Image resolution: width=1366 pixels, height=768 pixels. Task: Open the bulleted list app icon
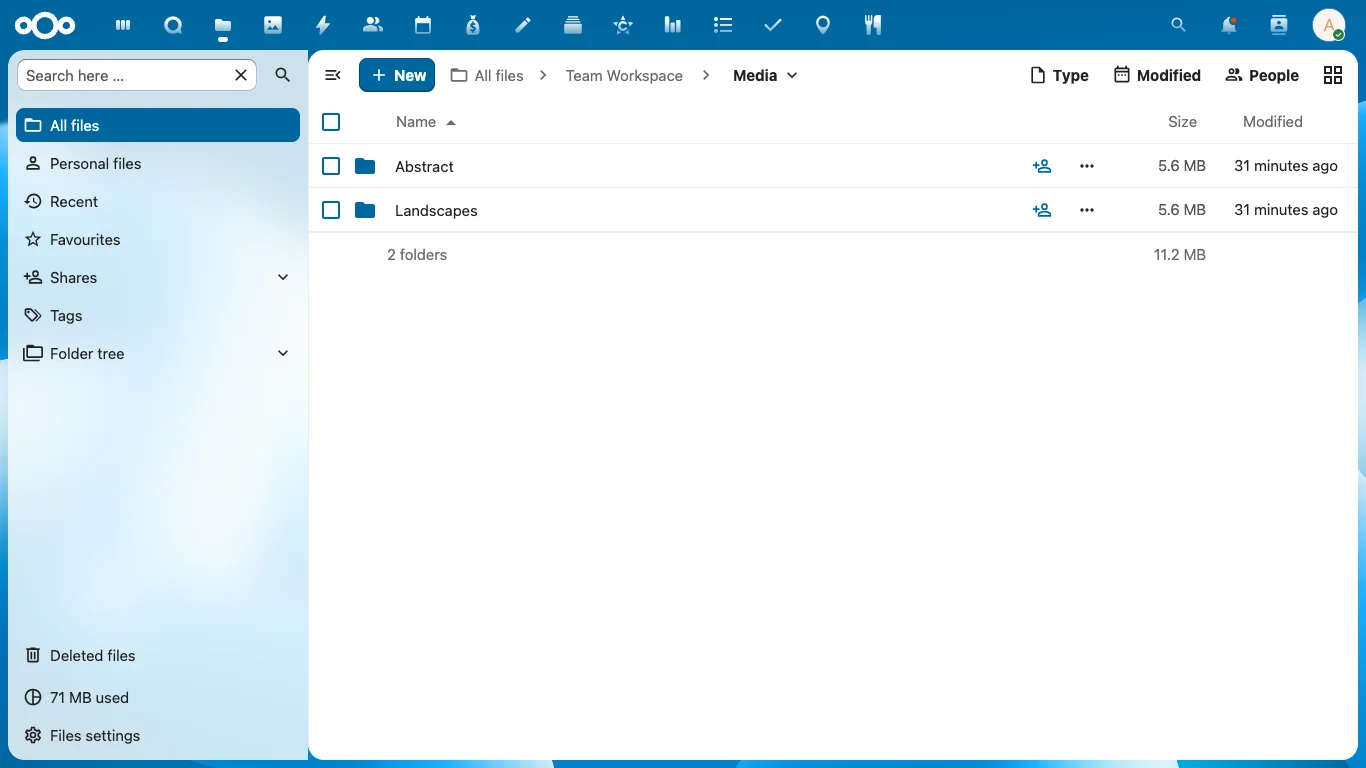723,25
